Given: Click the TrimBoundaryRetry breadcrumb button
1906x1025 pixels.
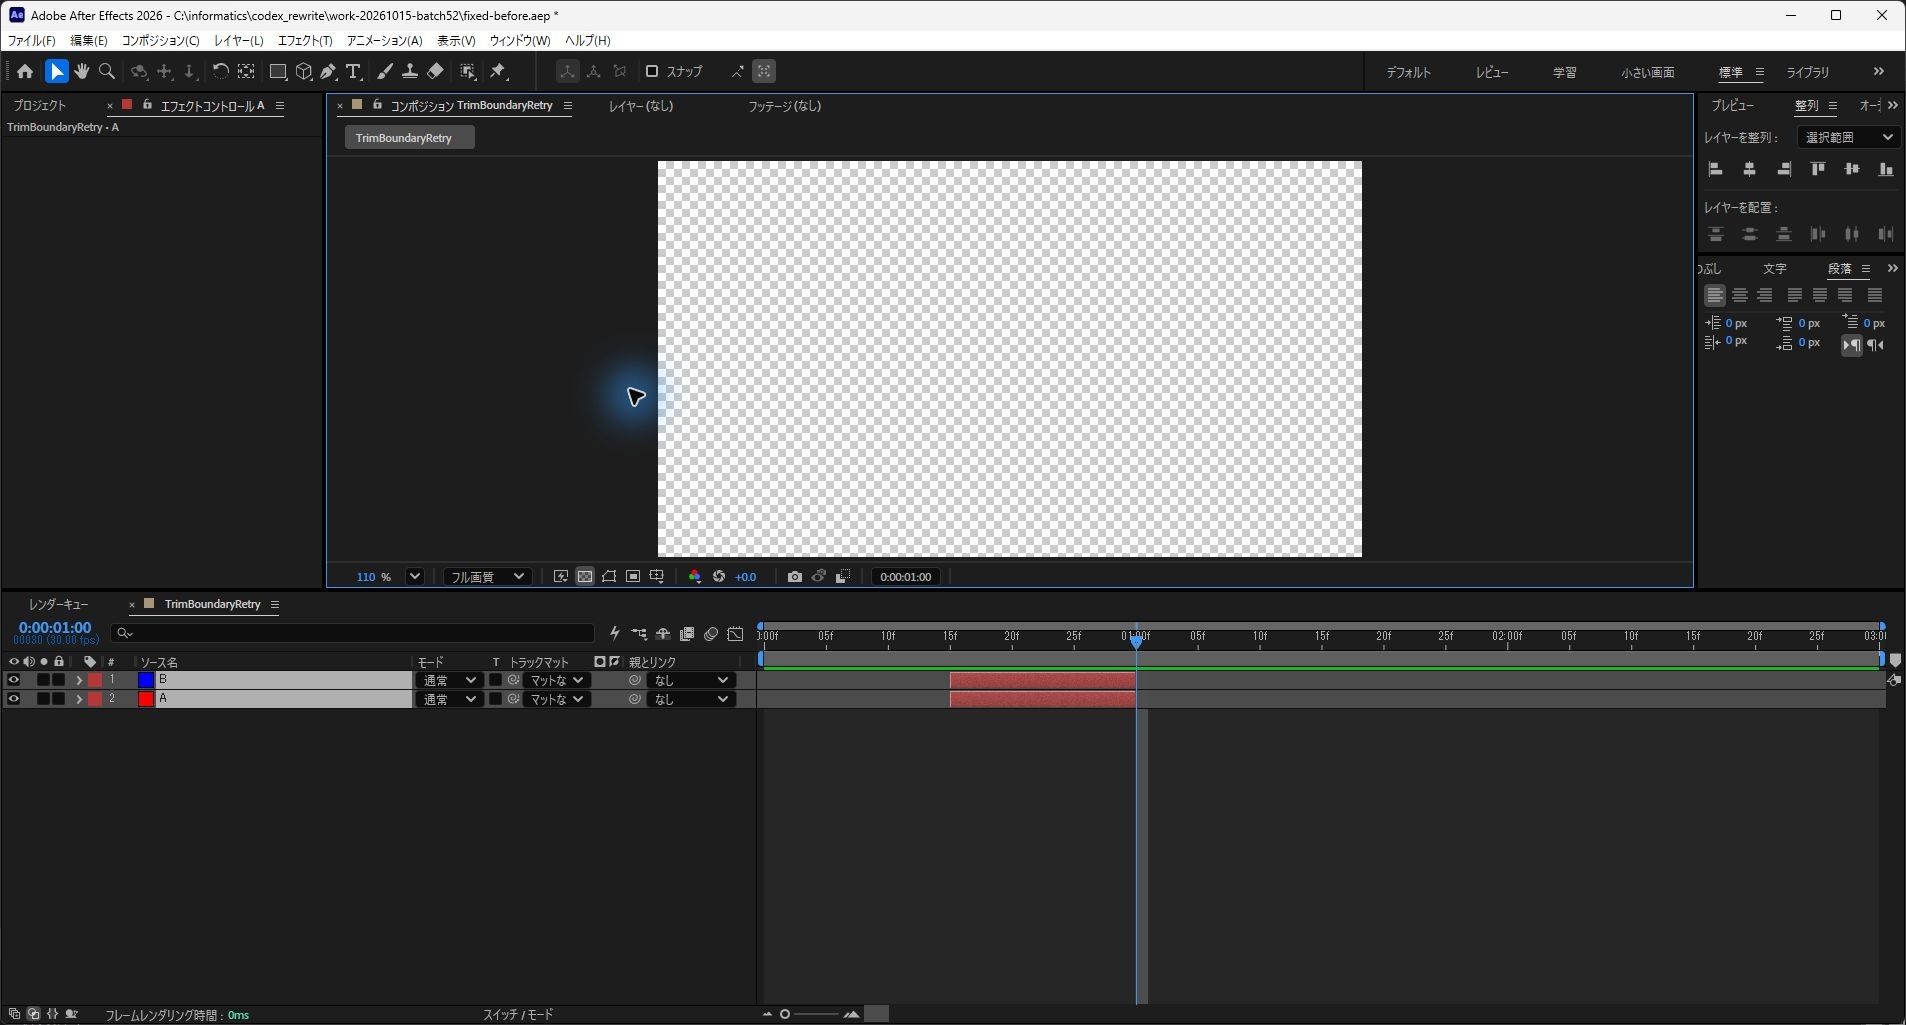Looking at the screenshot, I should pyautogui.click(x=409, y=138).
